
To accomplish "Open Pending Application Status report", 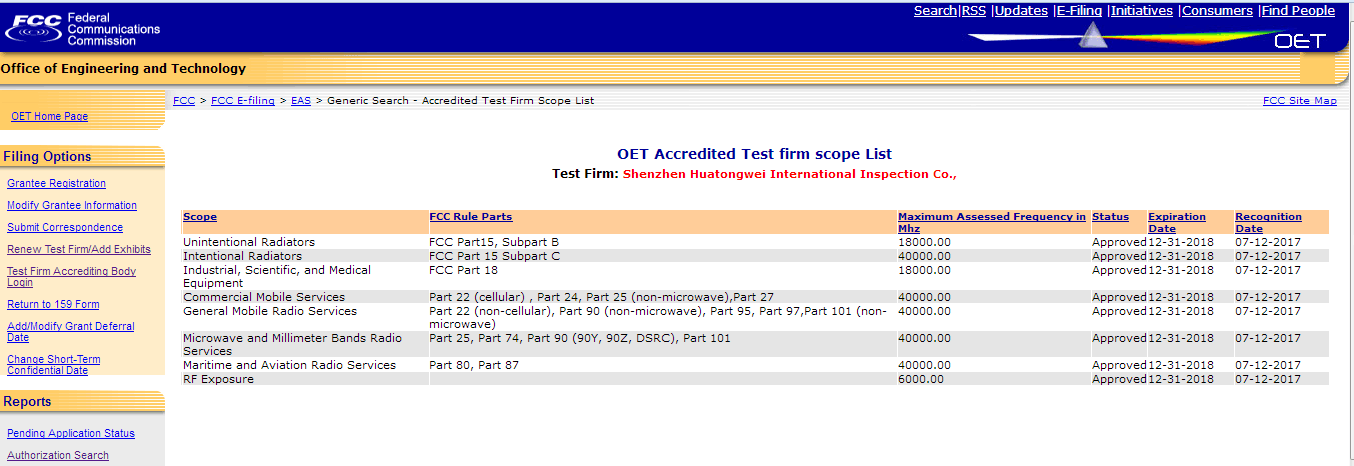I will tap(71, 434).
